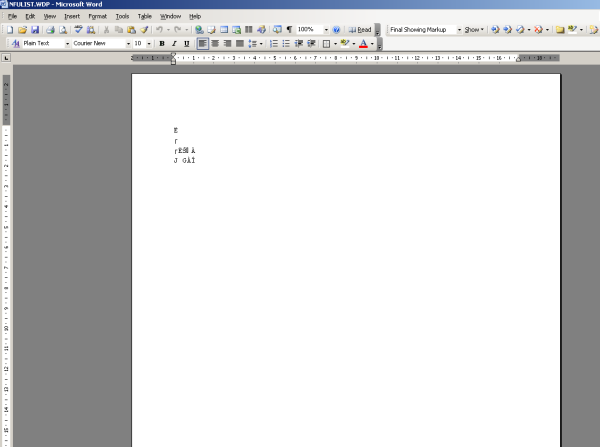Toggle italic formatting

tap(174, 44)
